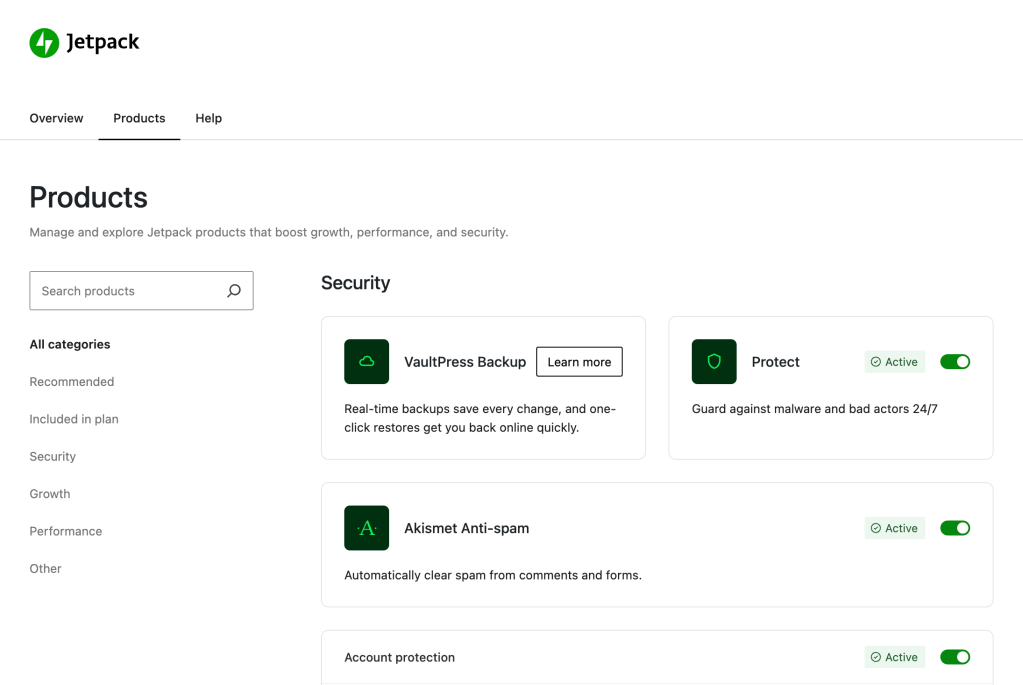
Task: Click the VaultPress Backup cloud icon
Action: (366, 362)
